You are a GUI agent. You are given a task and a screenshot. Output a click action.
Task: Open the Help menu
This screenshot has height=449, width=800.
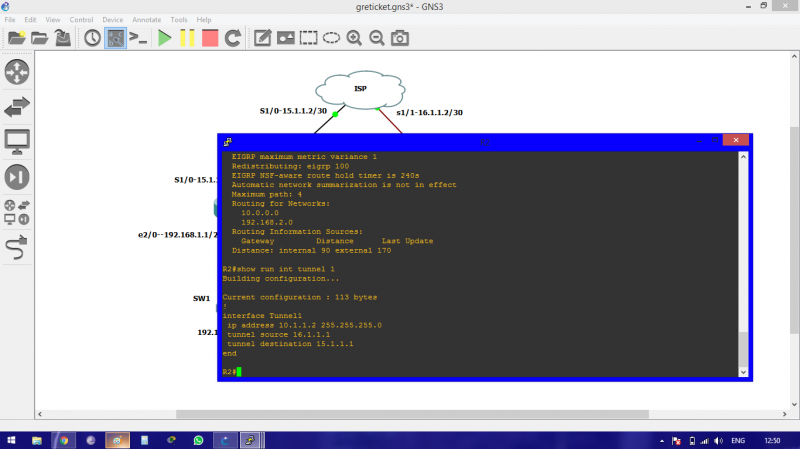[x=204, y=20]
